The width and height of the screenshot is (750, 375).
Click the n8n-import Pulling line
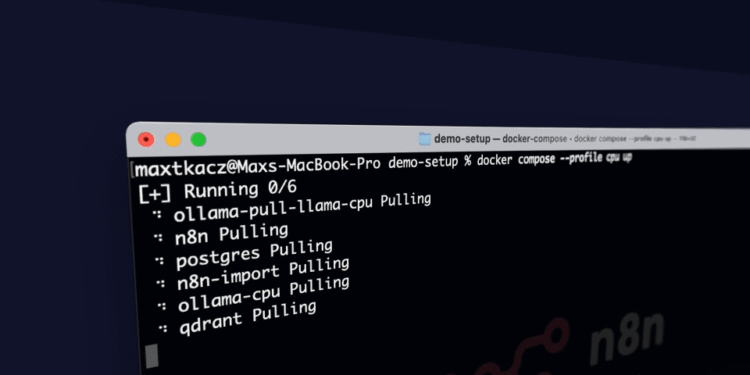click(x=263, y=275)
